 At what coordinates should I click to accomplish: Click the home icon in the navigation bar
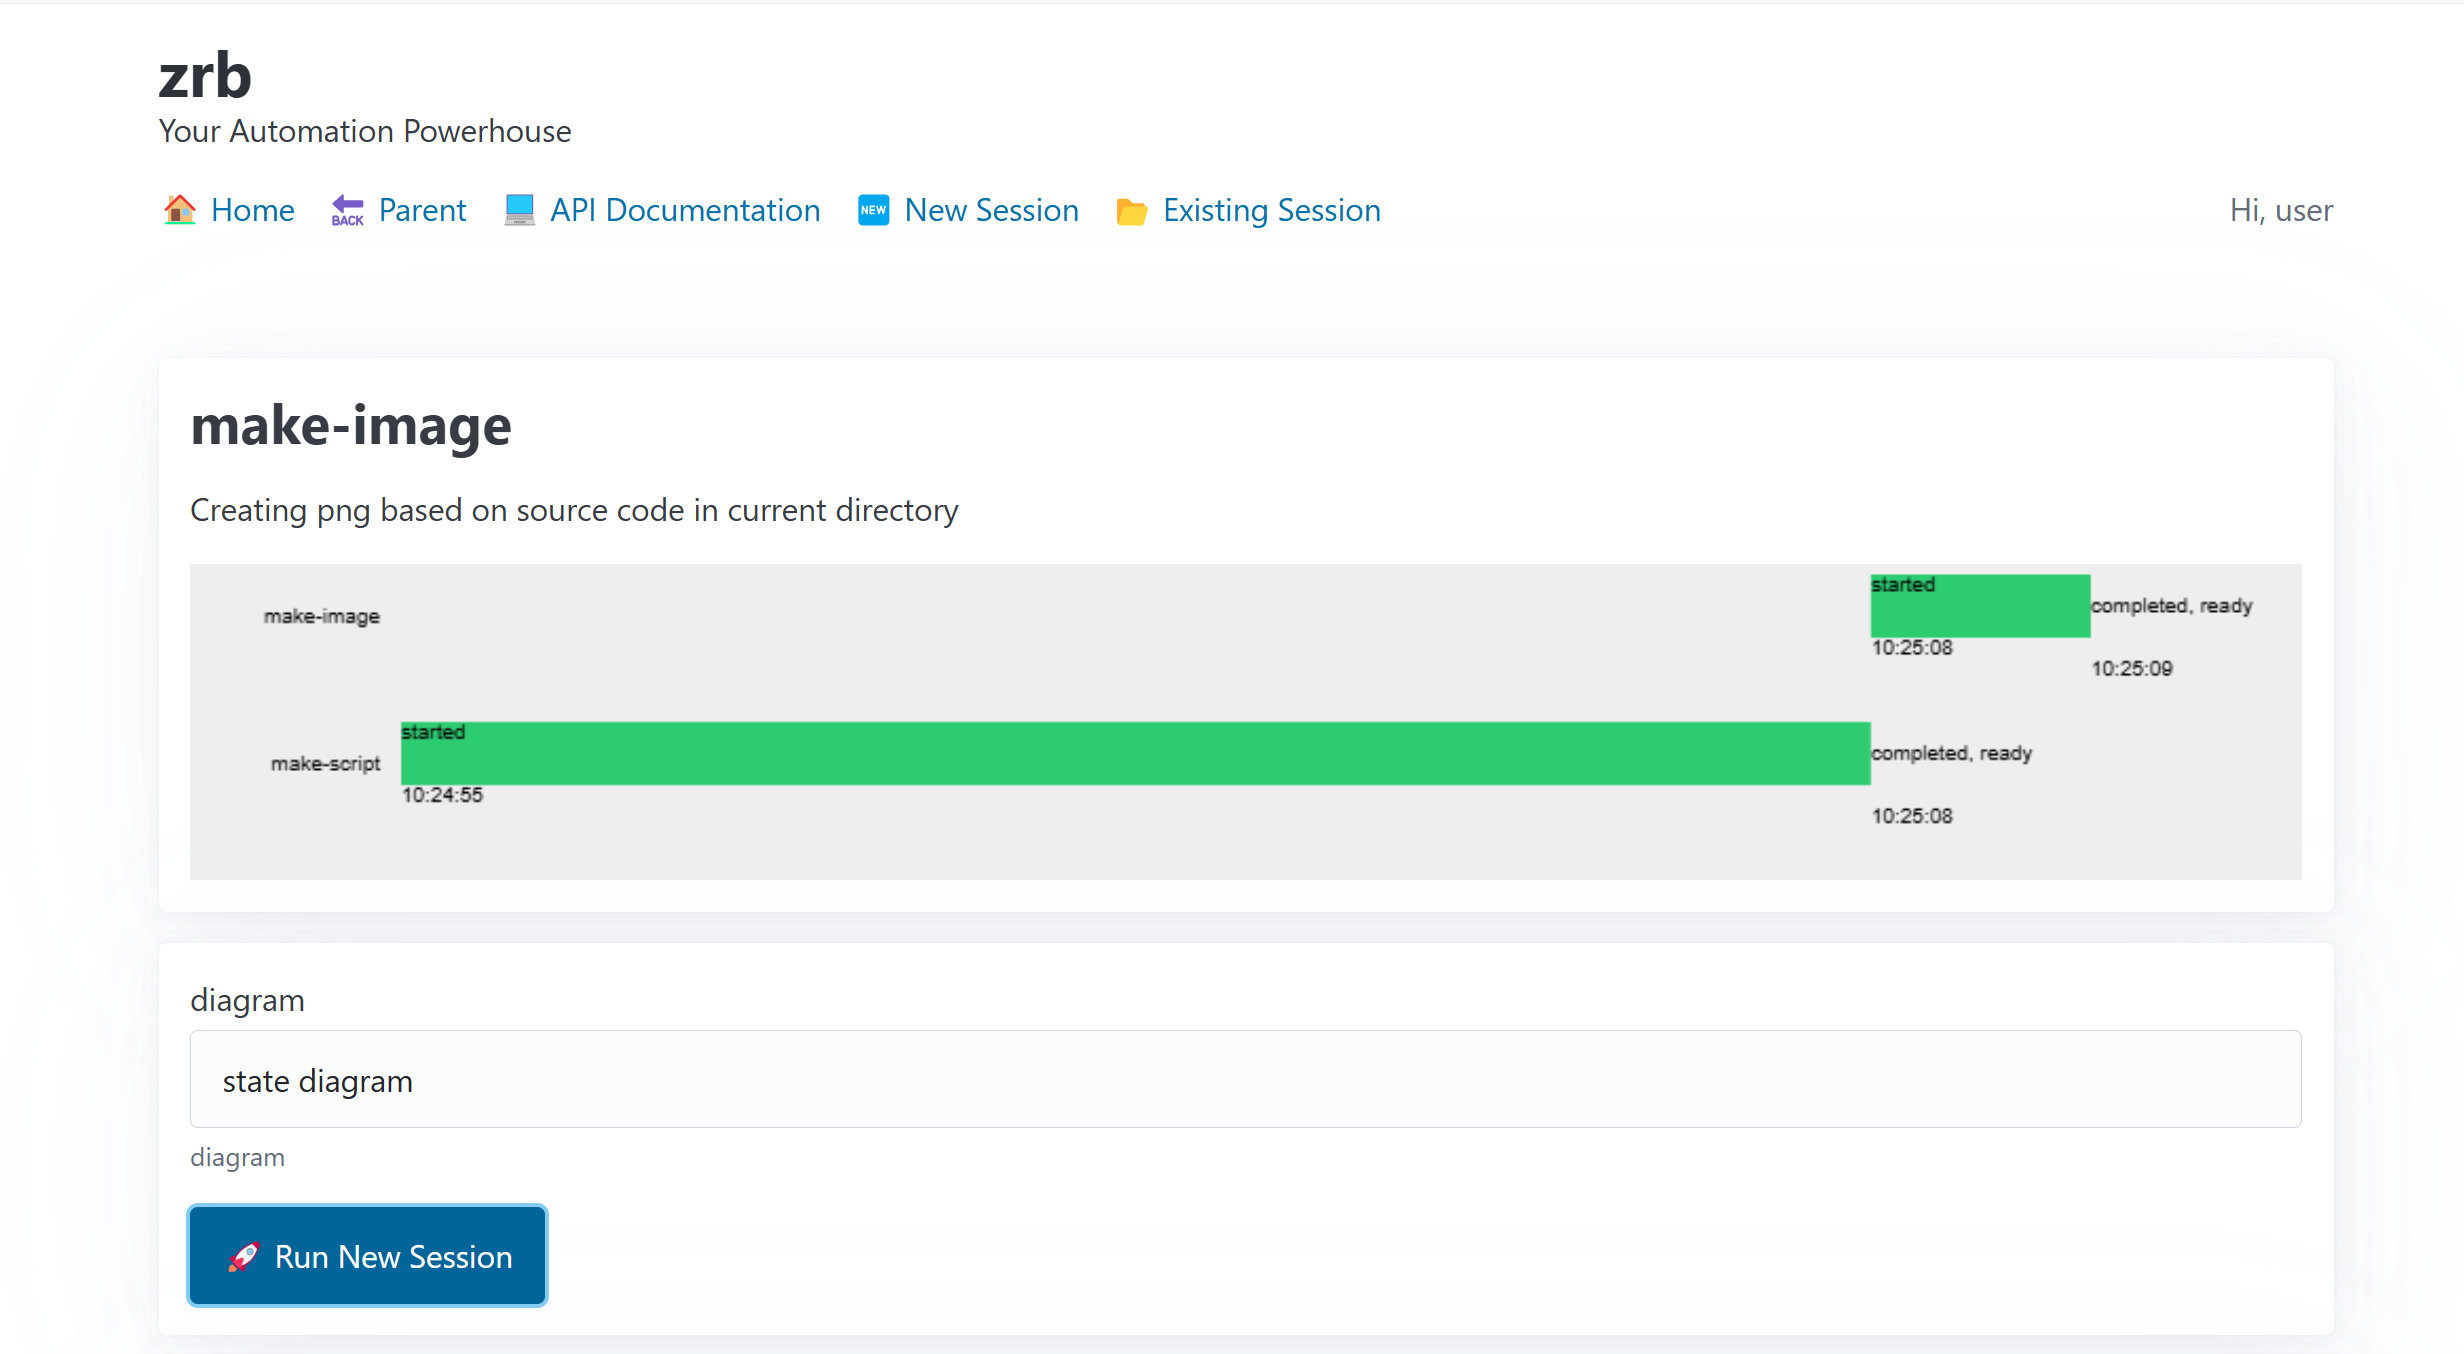(180, 210)
